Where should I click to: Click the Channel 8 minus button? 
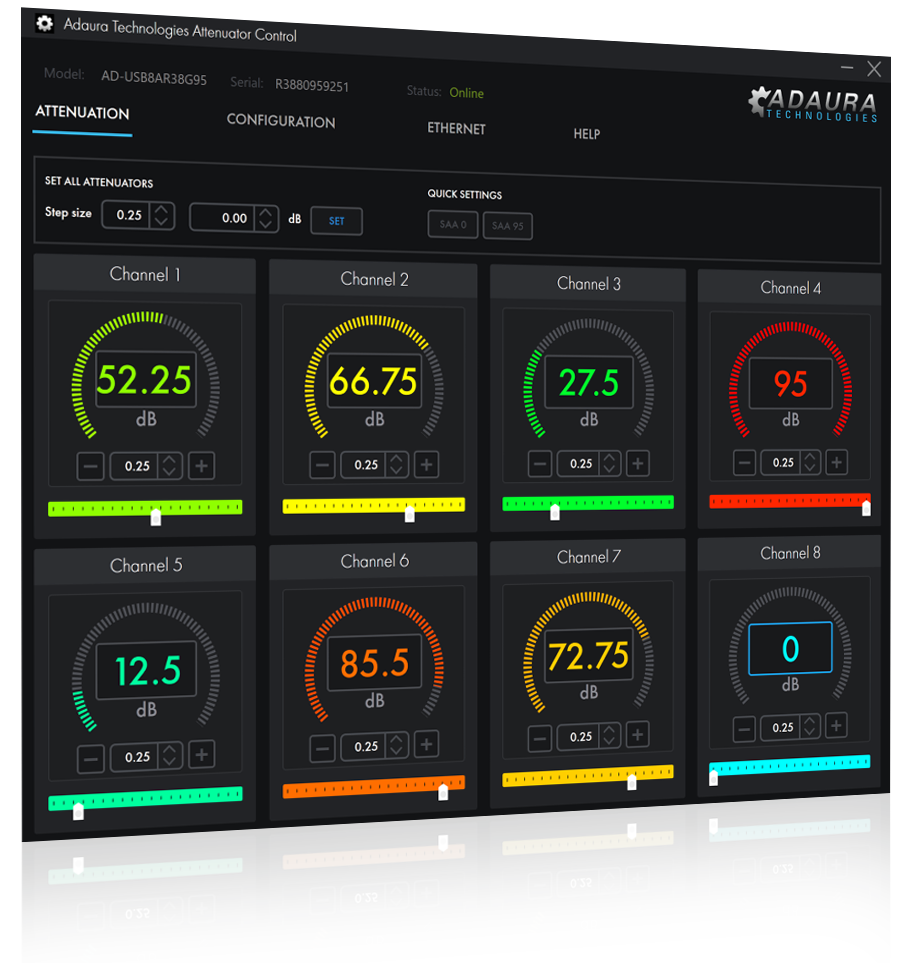(x=744, y=730)
